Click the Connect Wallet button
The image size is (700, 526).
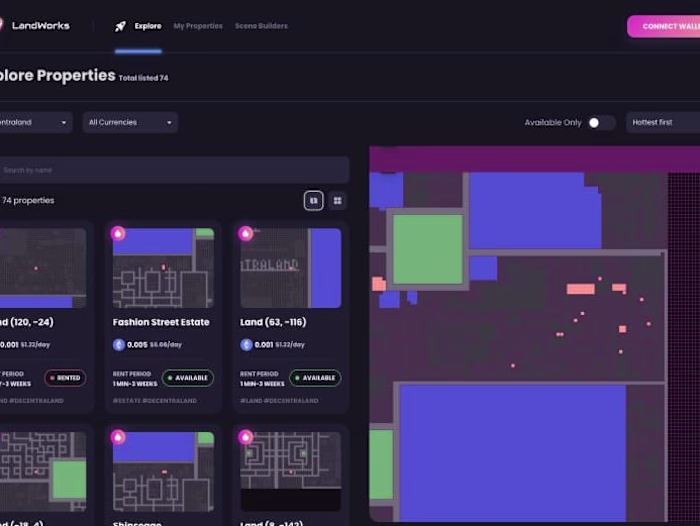(x=664, y=26)
